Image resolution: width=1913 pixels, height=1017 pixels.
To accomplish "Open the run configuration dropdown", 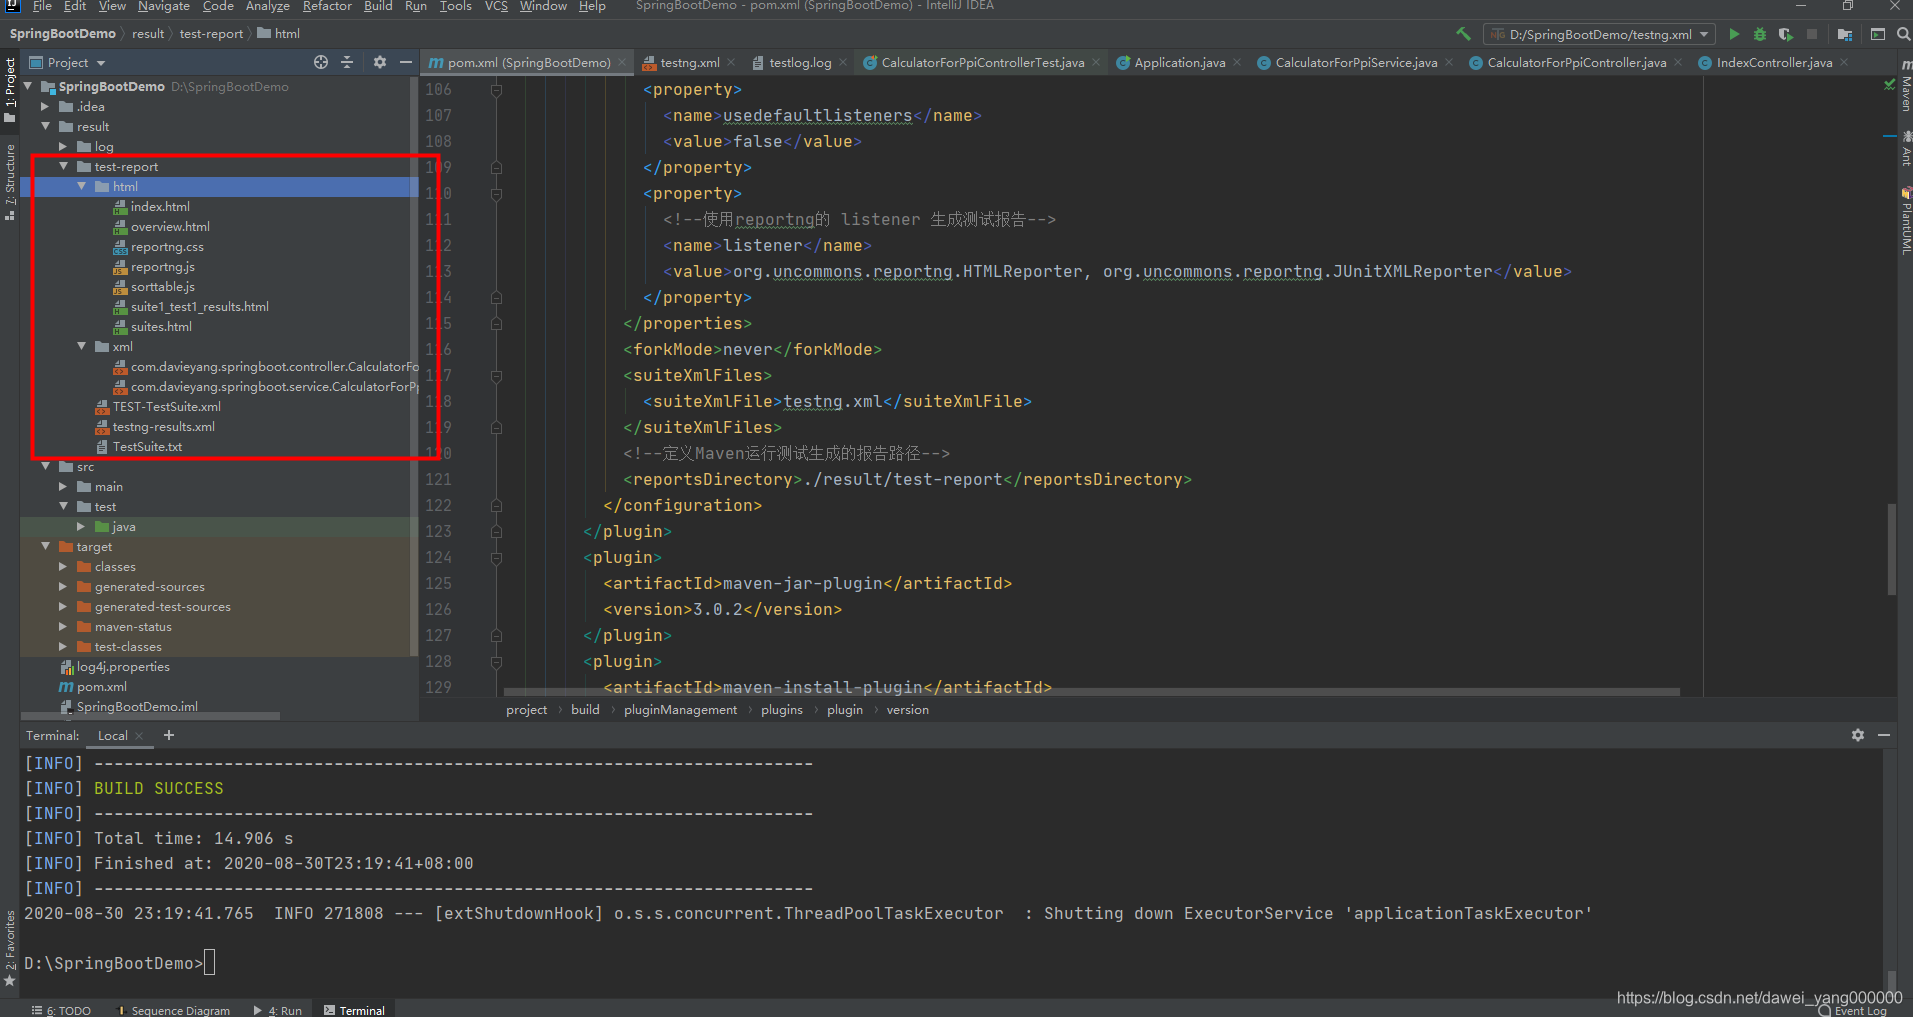I will [x=1599, y=34].
